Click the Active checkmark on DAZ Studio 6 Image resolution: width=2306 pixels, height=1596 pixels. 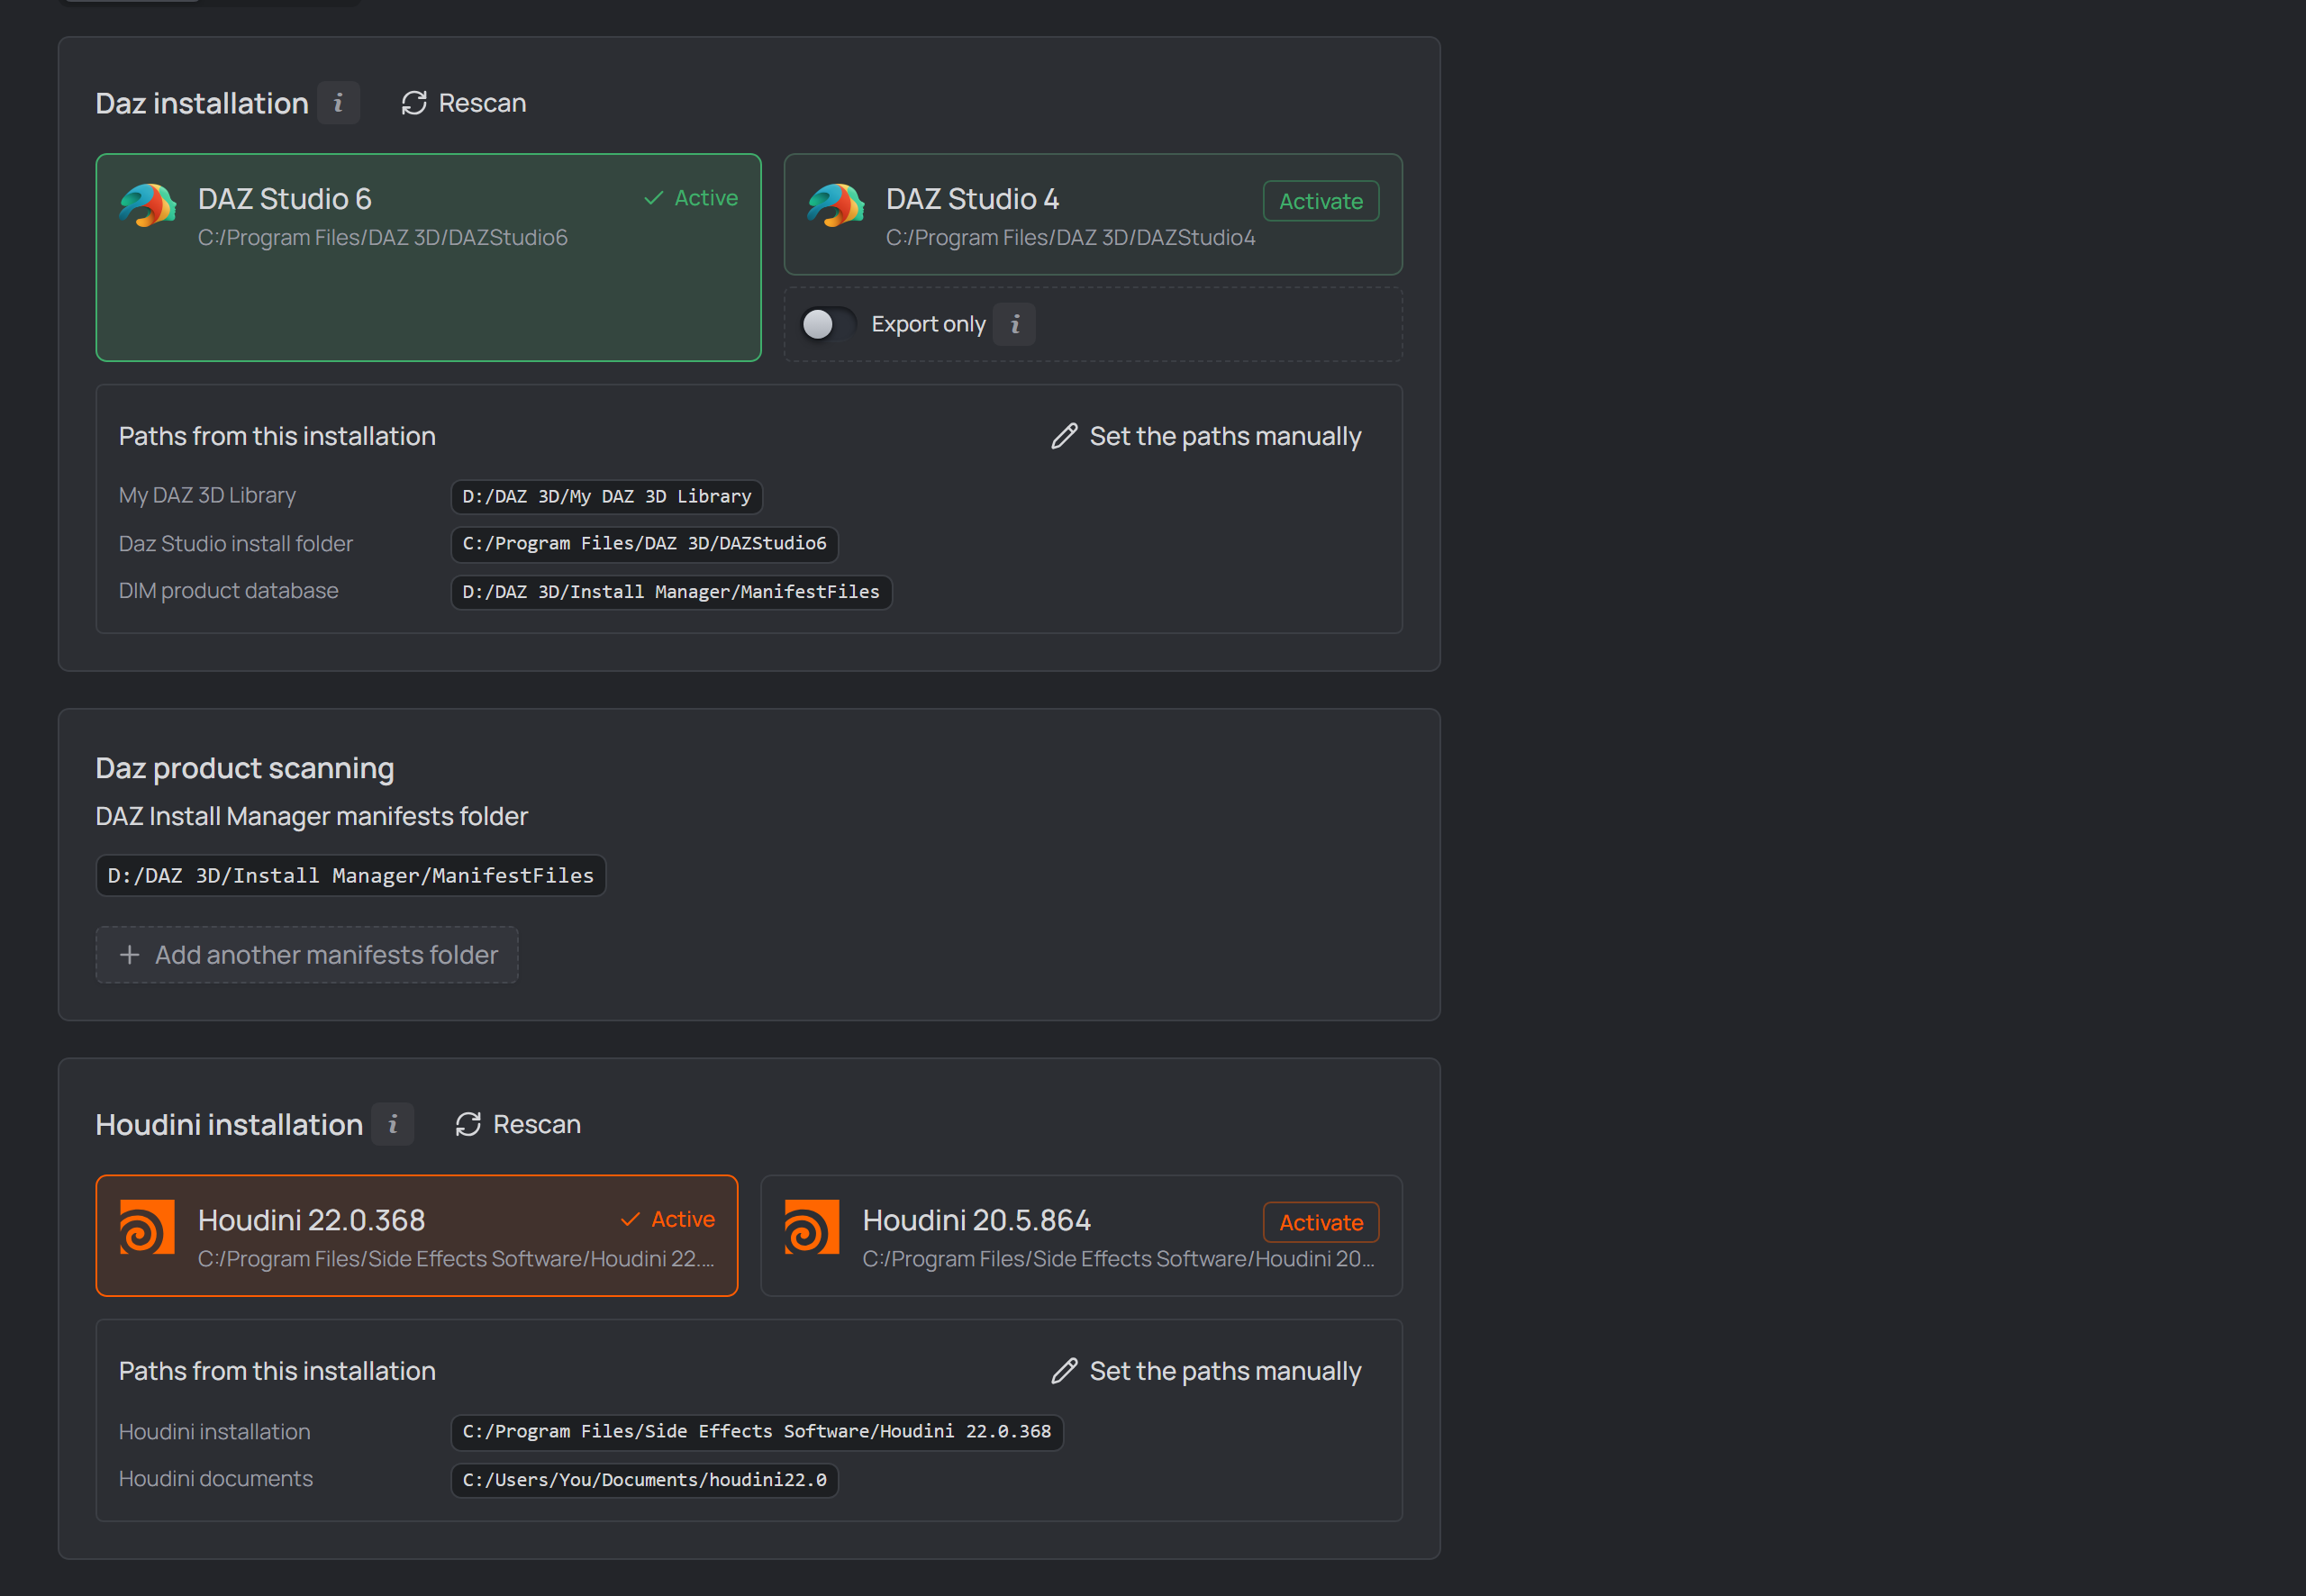(654, 198)
